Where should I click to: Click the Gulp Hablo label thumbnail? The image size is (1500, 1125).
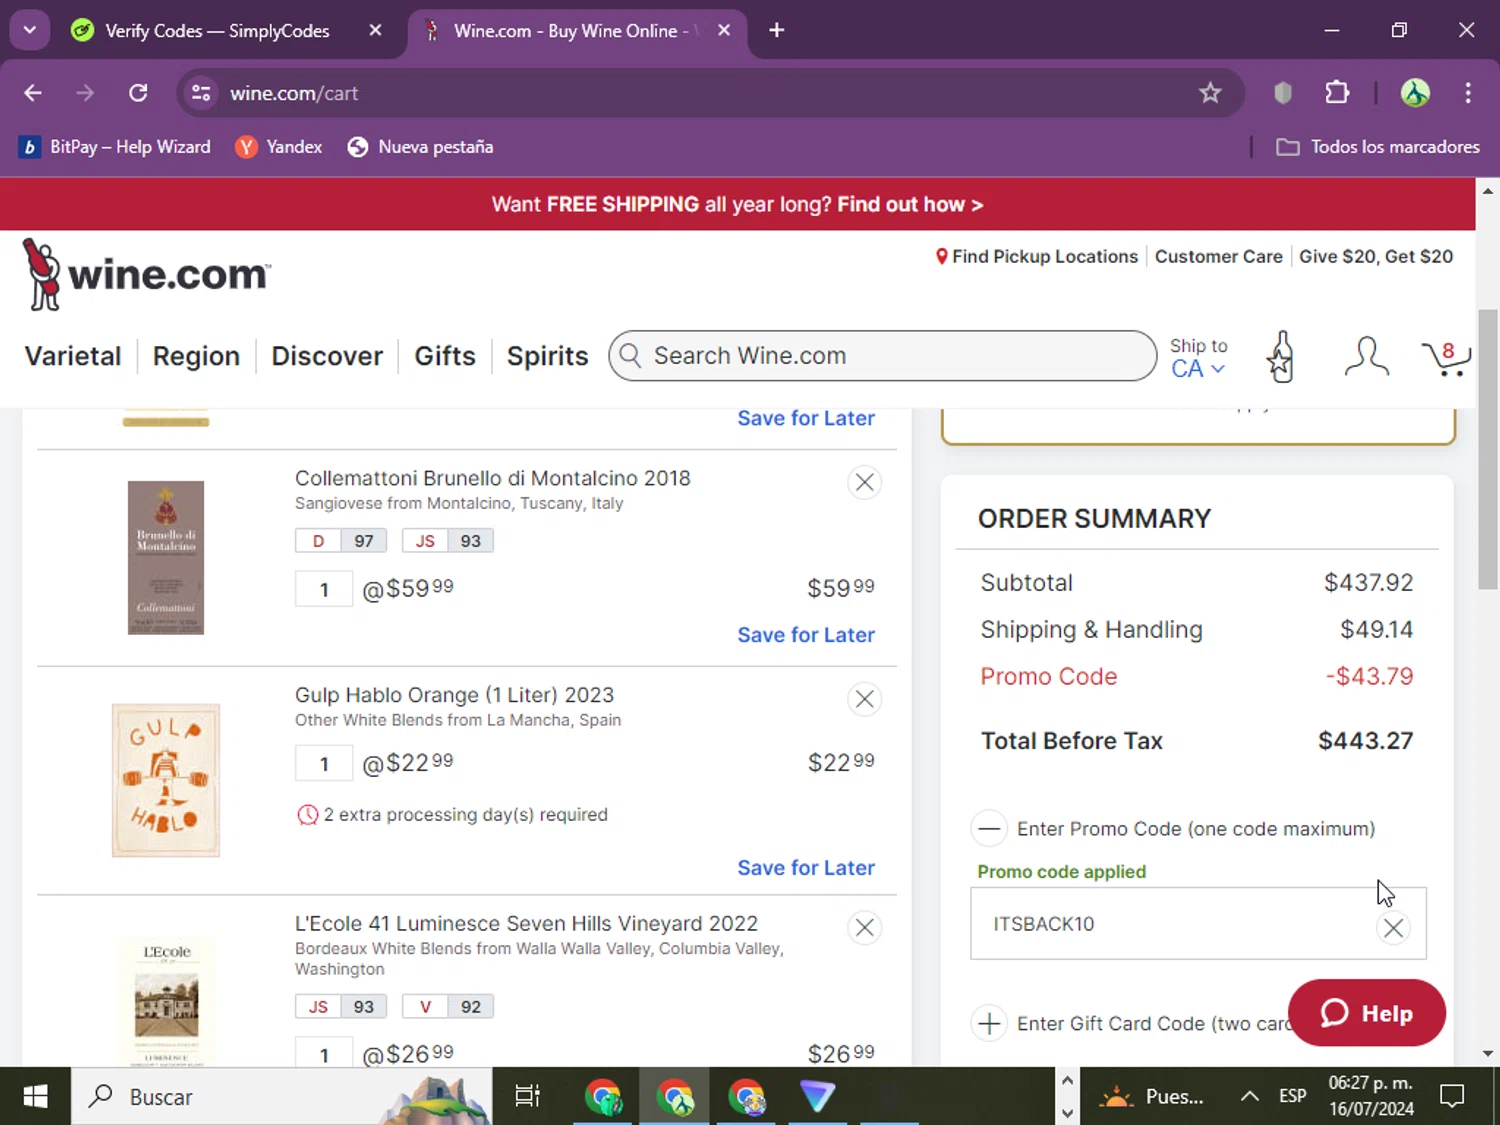pos(166,780)
